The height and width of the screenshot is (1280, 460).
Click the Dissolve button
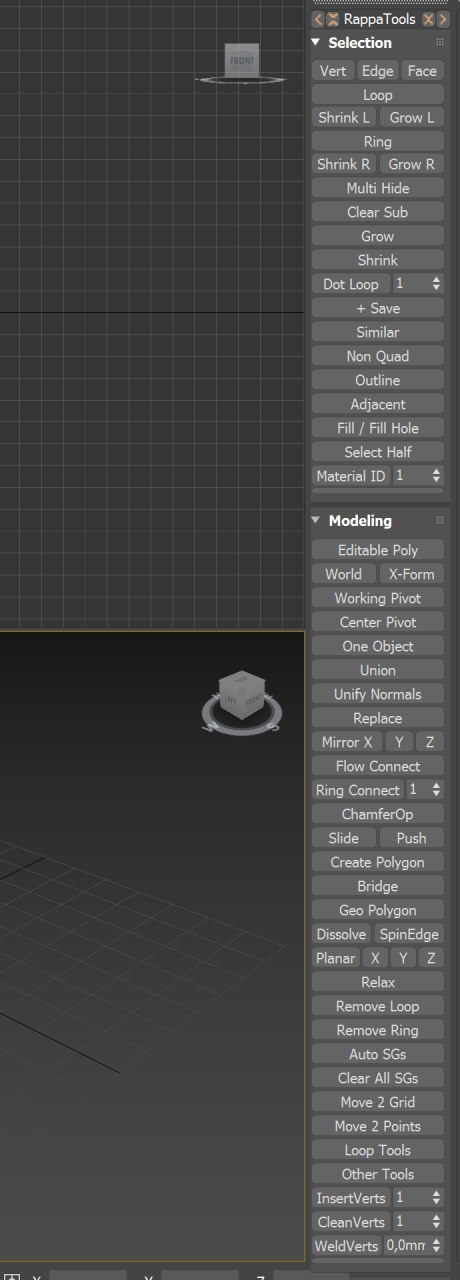click(x=341, y=934)
